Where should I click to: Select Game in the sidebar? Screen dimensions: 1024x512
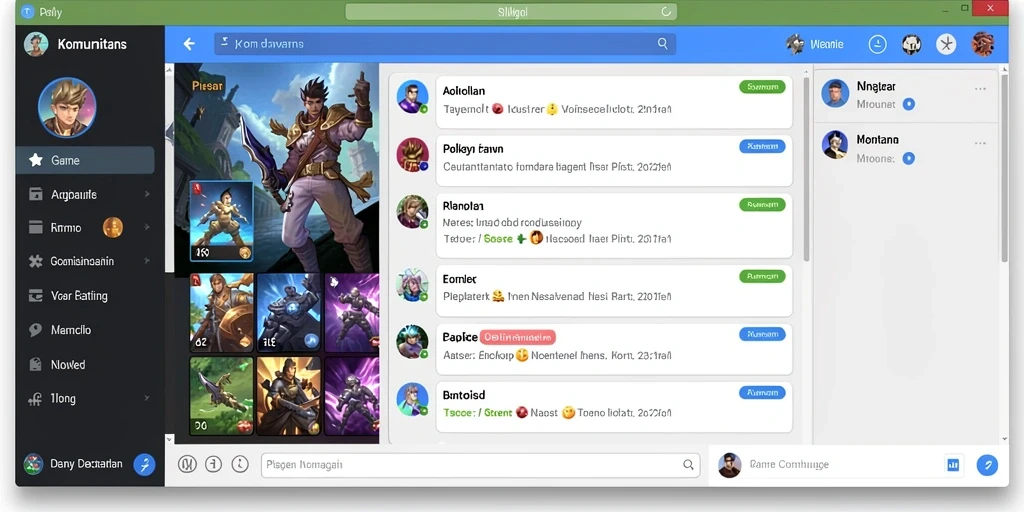point(85,160)
